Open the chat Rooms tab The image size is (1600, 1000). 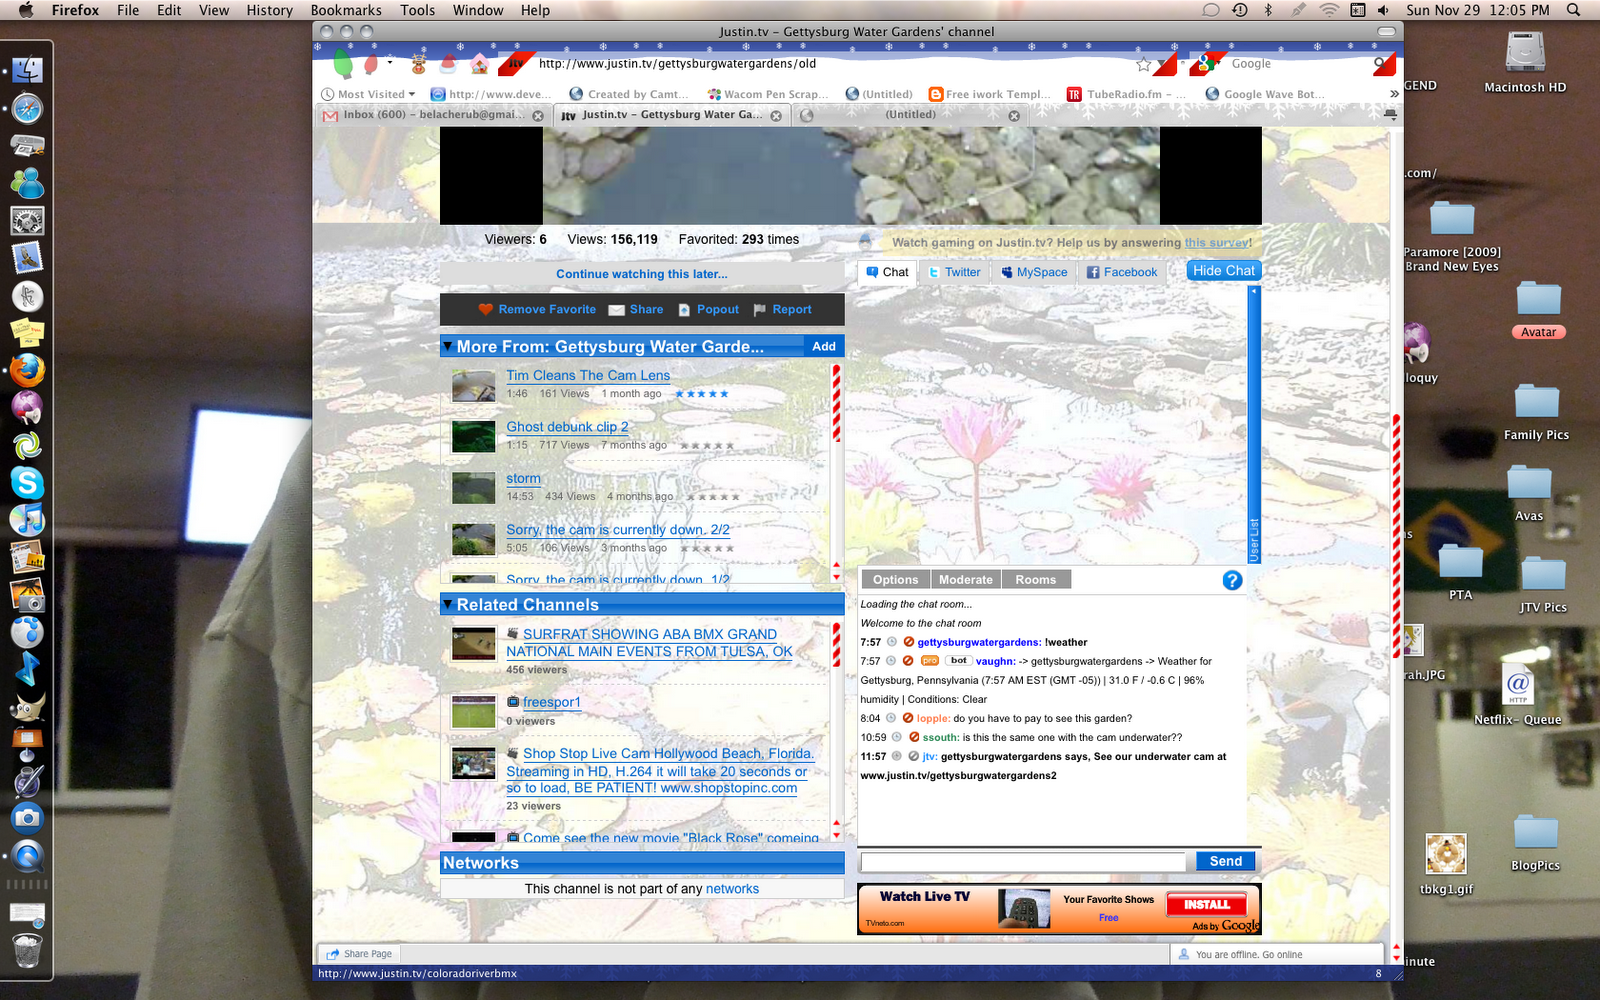[x=1035, y=580]
